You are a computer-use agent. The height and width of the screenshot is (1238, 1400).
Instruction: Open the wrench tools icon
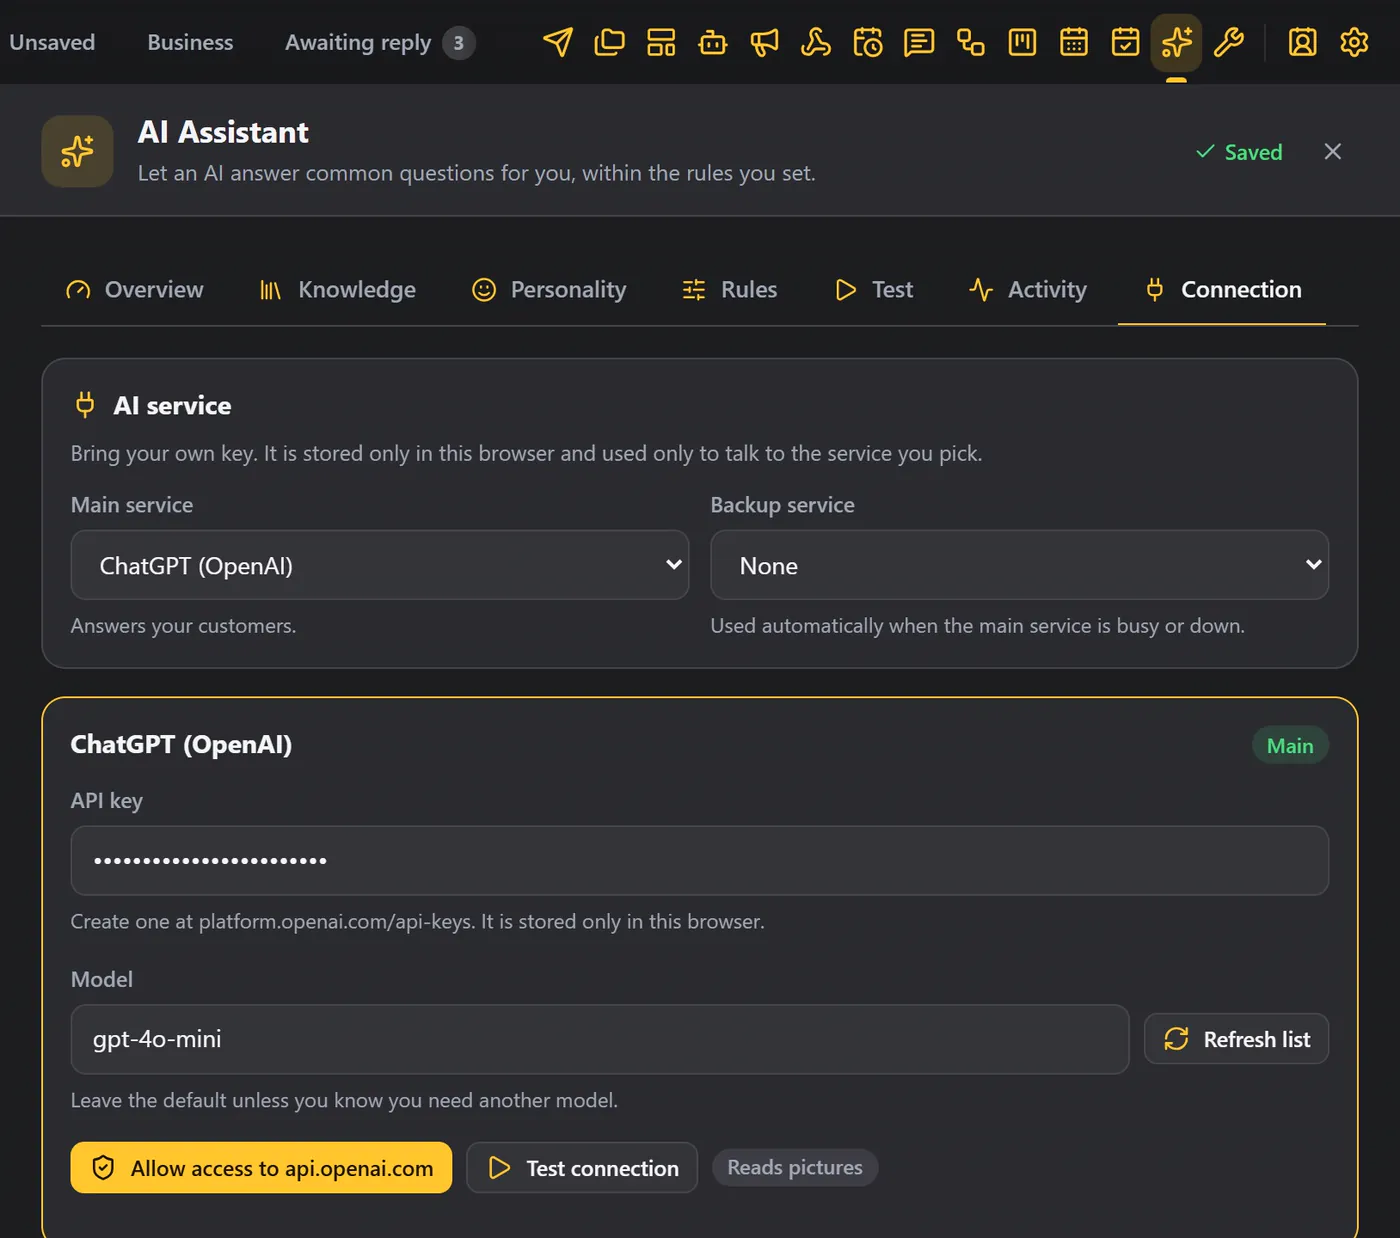tap(1229, 42)
